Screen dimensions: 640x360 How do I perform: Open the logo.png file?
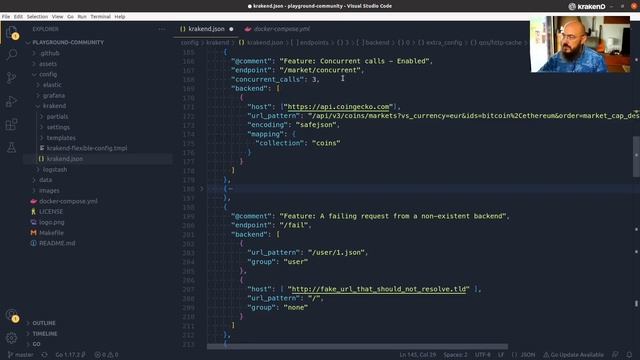[x=51, y=222]
